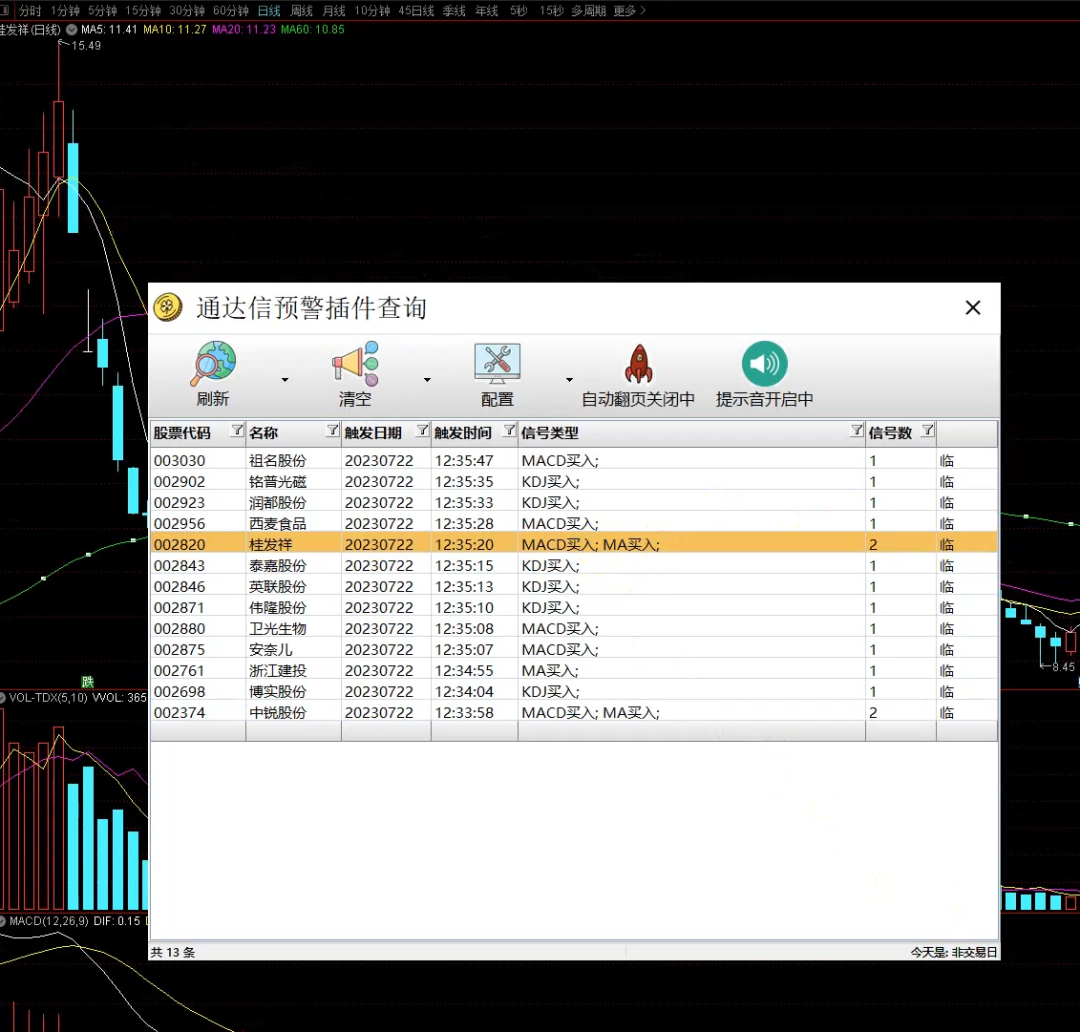Click the round icon beside 桂发祥(日线)
1080x1032 pixels.
coord(72,30)
